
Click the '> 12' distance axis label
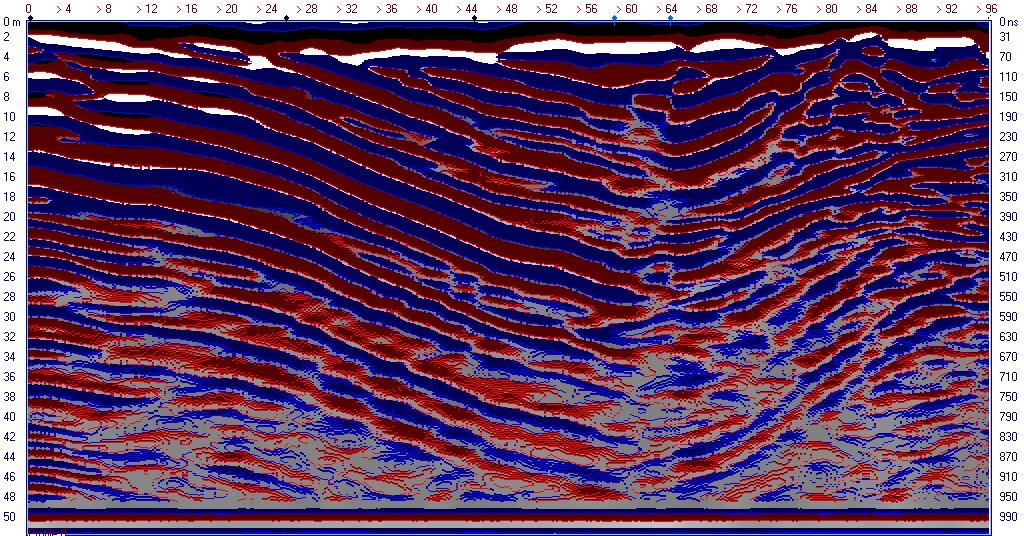click(x=146, y=8)
